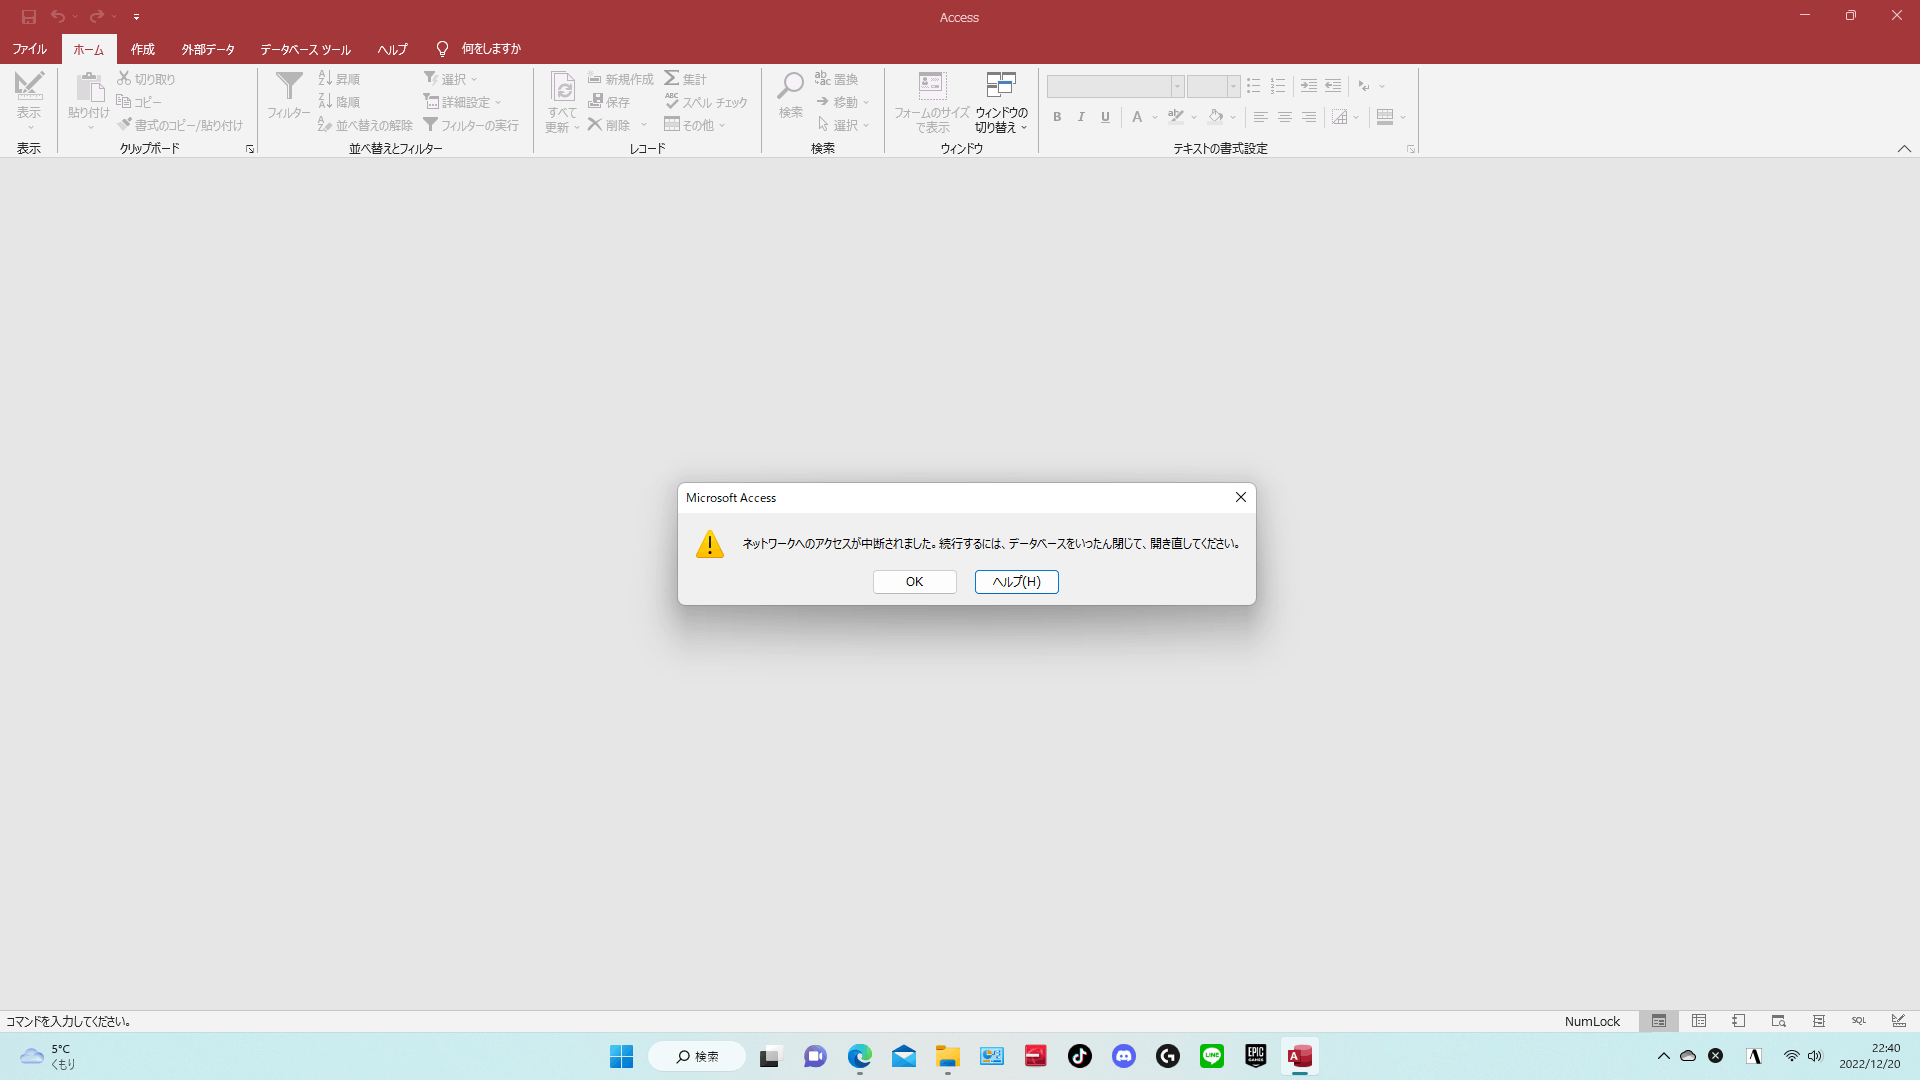Image resolution: width=1920 pixels, height=1080 pixels.
Task: Click 並べ替えの解除 remove sort
Action: point(365,125)
